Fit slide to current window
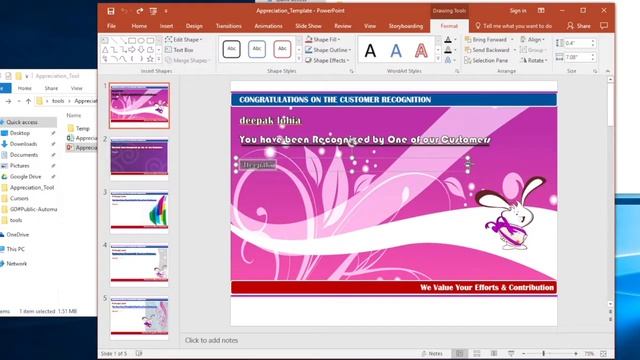Image resolution: width=640 pixels, height=360 pixels. [x=604, y=353]
